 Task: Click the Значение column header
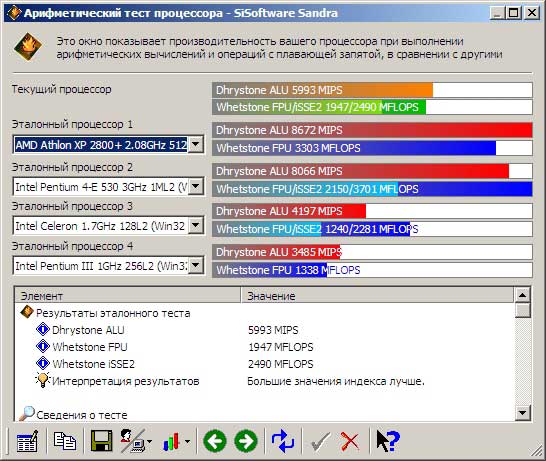pyautogui.click(x=377, y=296)
